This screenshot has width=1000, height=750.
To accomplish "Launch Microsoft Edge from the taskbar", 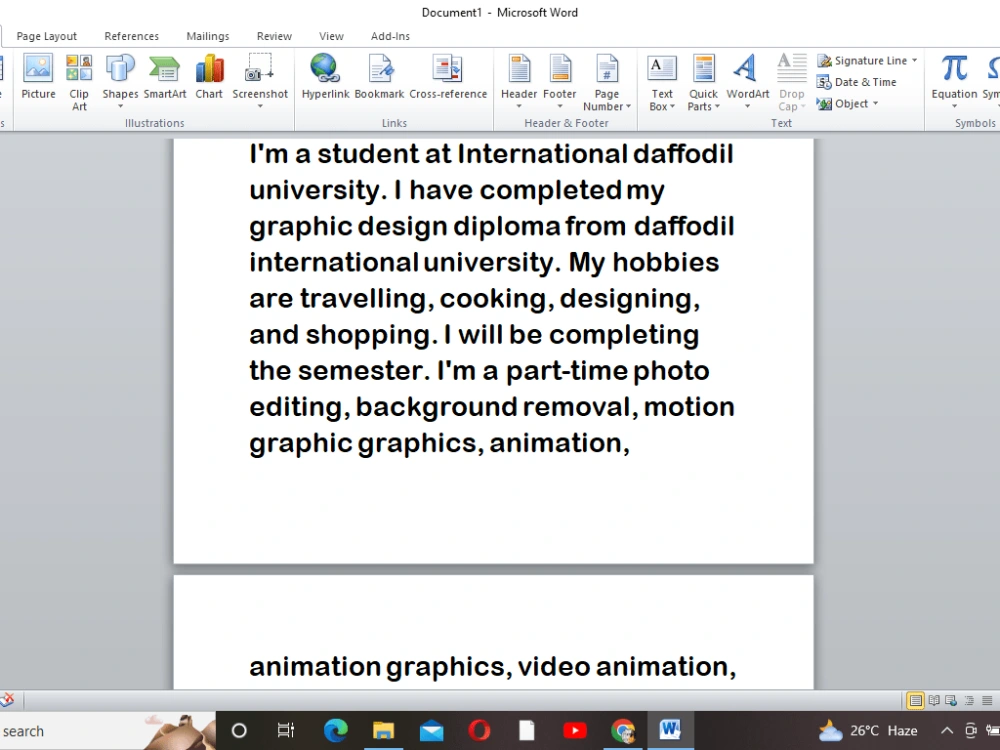I will click(335, 730).
